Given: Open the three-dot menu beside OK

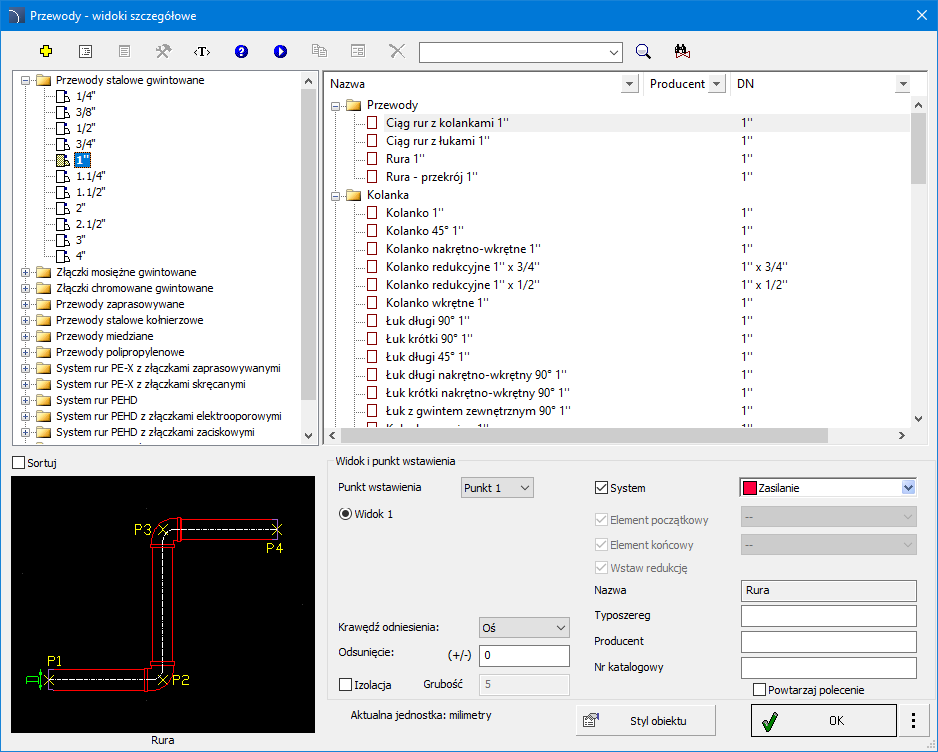Looking at the screenshot, I should [912, 720].
